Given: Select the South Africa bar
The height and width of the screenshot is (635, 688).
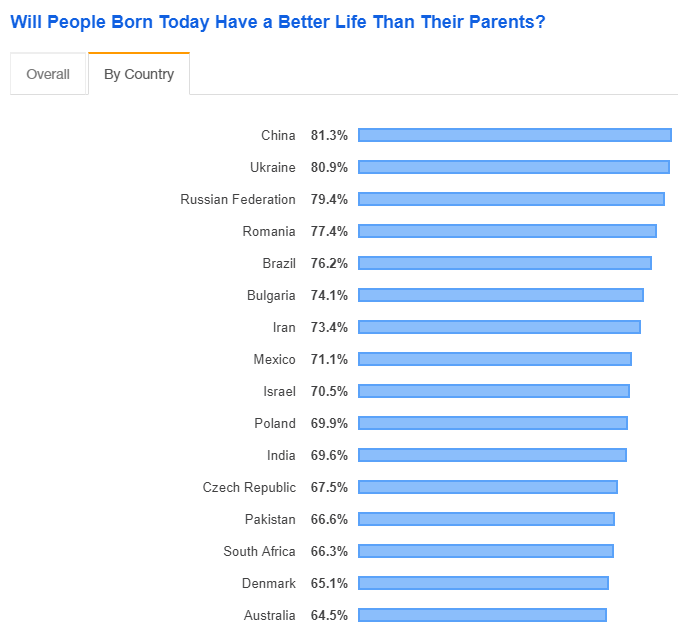Looking at the screenshot, I should [486, 552].
